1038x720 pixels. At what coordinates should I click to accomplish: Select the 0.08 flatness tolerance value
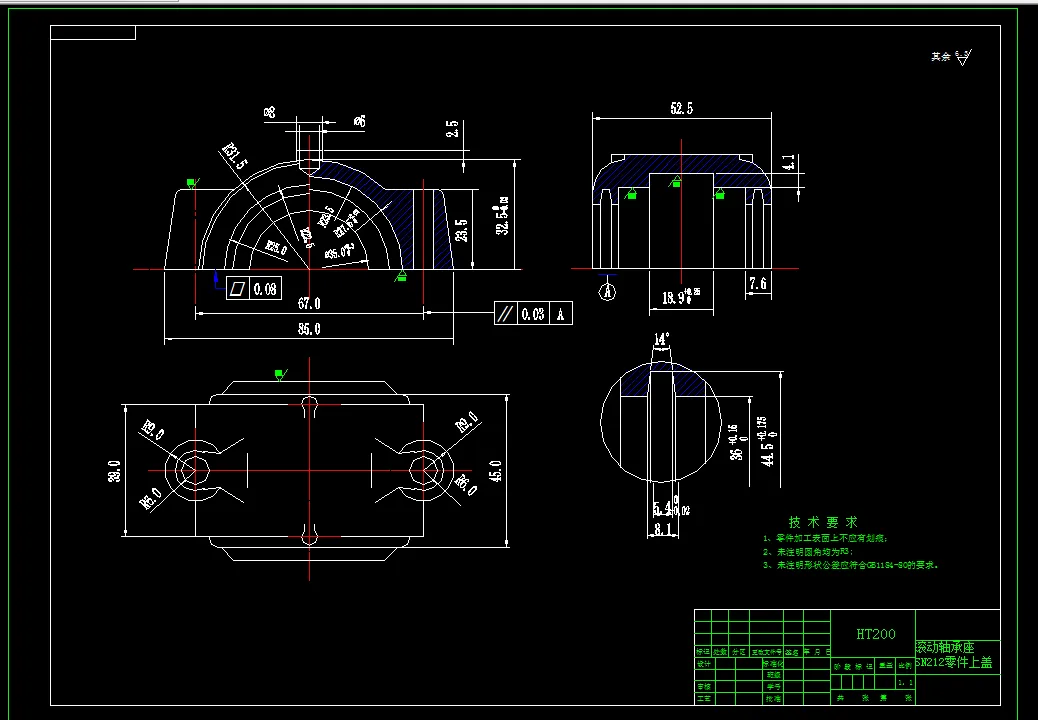(x=265, y=289)
